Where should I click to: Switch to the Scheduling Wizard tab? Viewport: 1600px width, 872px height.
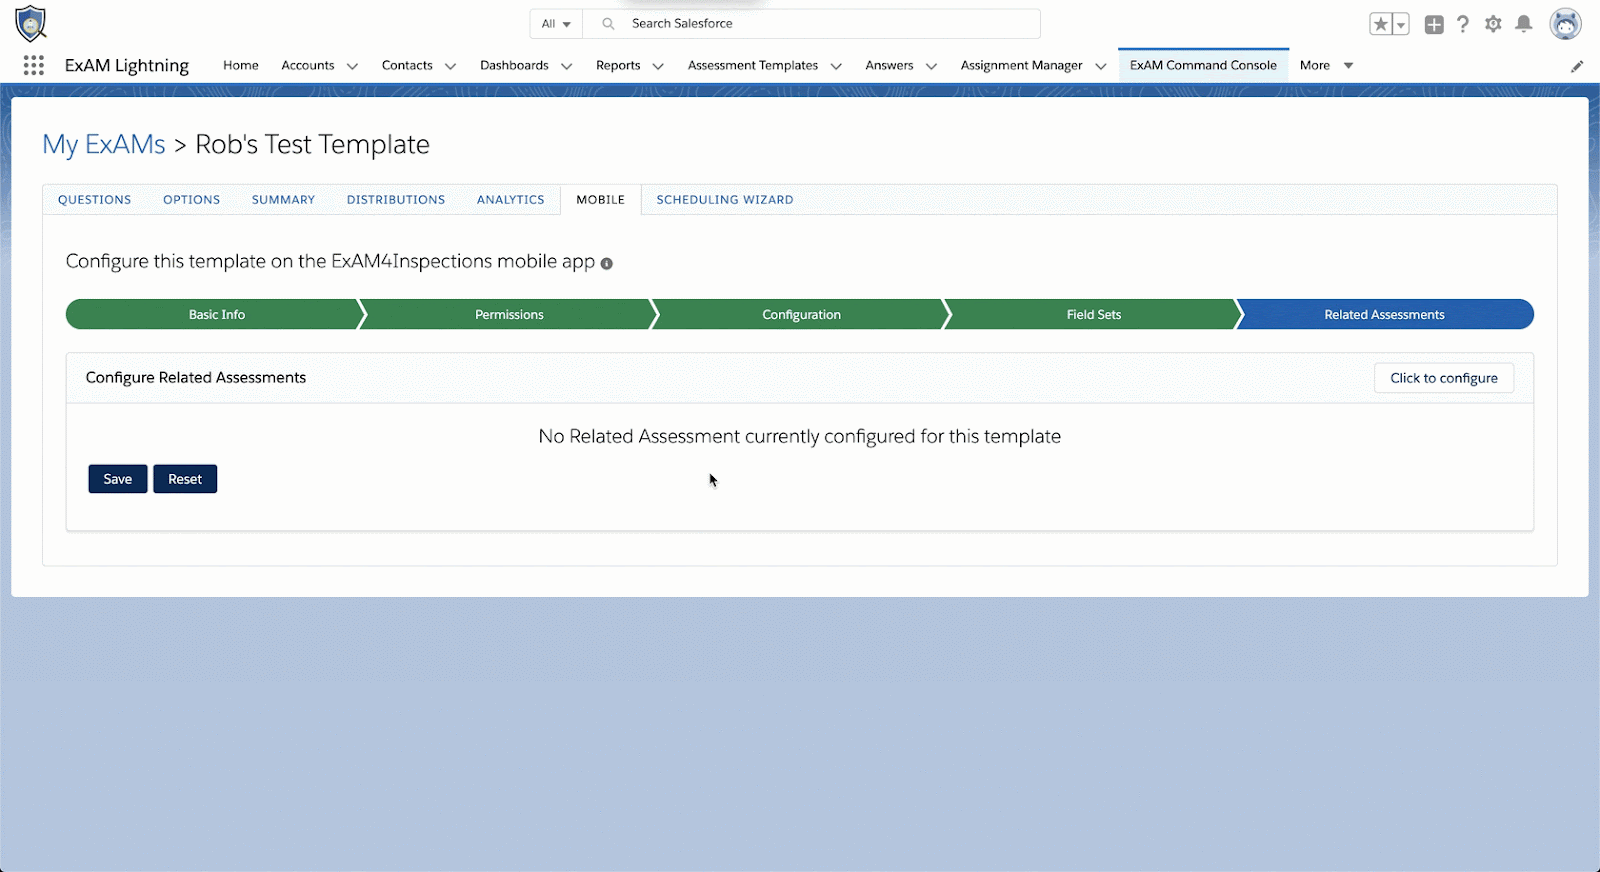tap(725, 200)
